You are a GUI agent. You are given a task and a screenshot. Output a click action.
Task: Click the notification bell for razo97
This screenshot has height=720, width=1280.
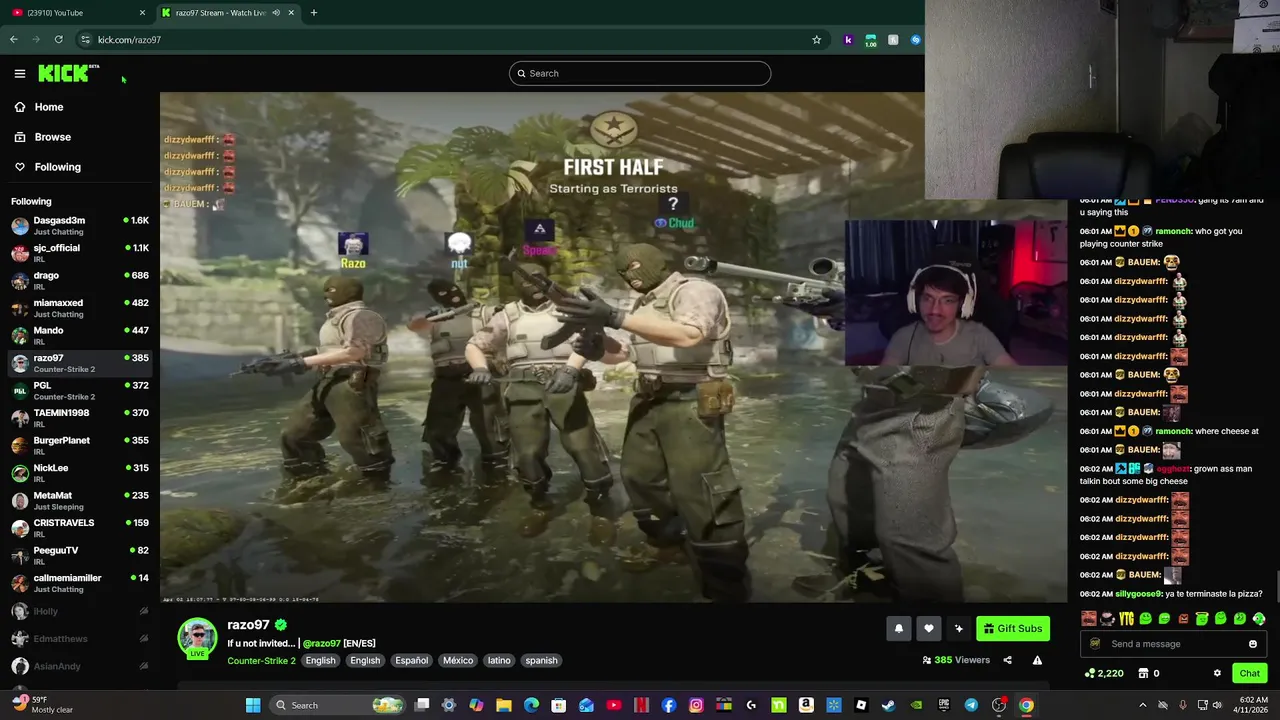tap(898, 628)
